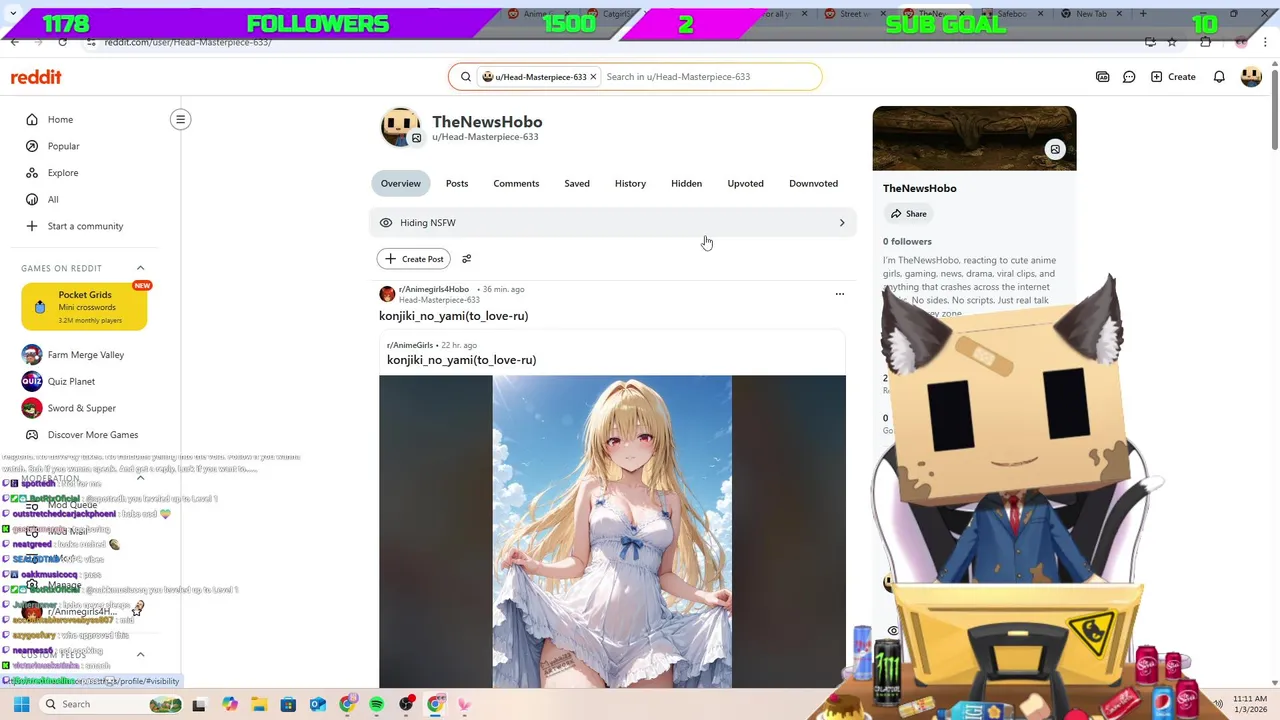This screenshot has width=1280, height=720.
Task: Open Pocket Grids game card
Action: tap(84, 307)
